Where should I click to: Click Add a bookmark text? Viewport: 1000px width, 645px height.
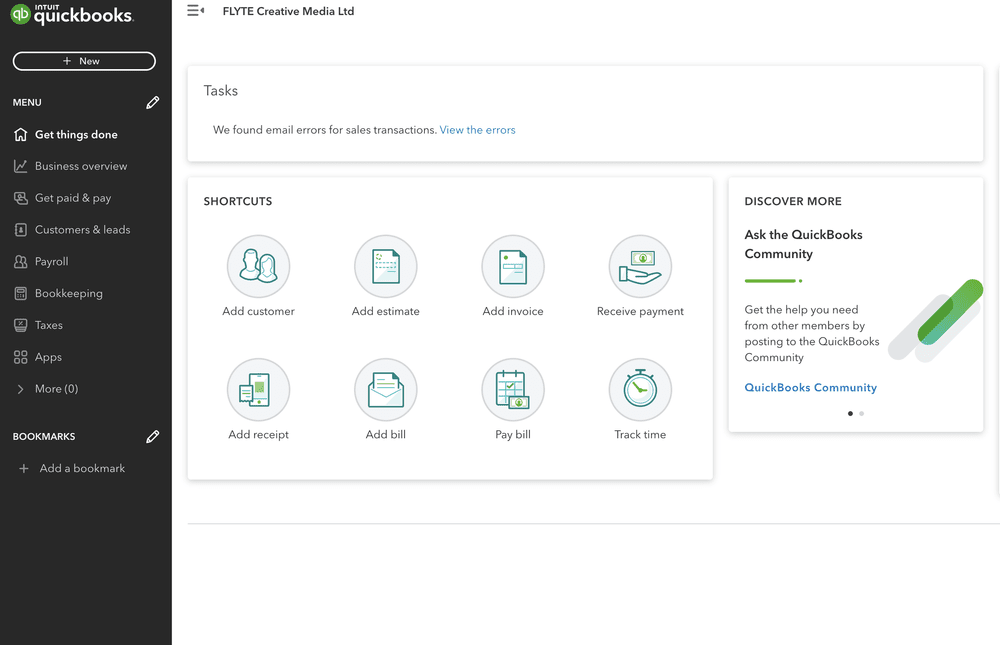[x=82, y=468]
